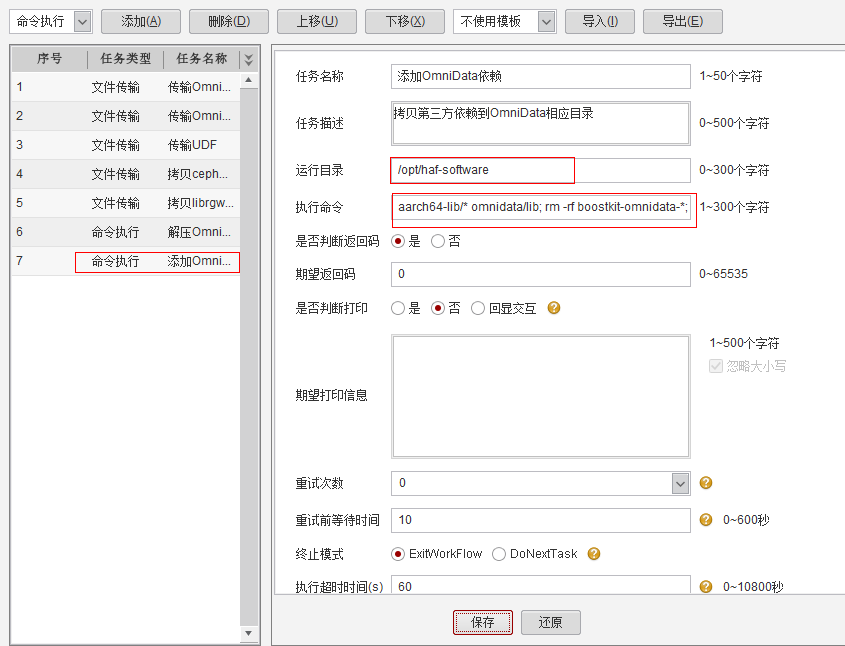Open help icon next to DoNextTask
Viewport: 845px width, 646px height.
click(593, 554)
